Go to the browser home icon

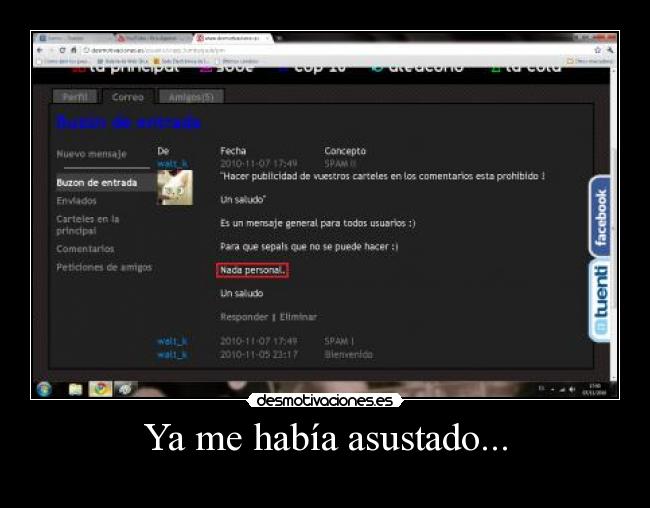[73, 50]
